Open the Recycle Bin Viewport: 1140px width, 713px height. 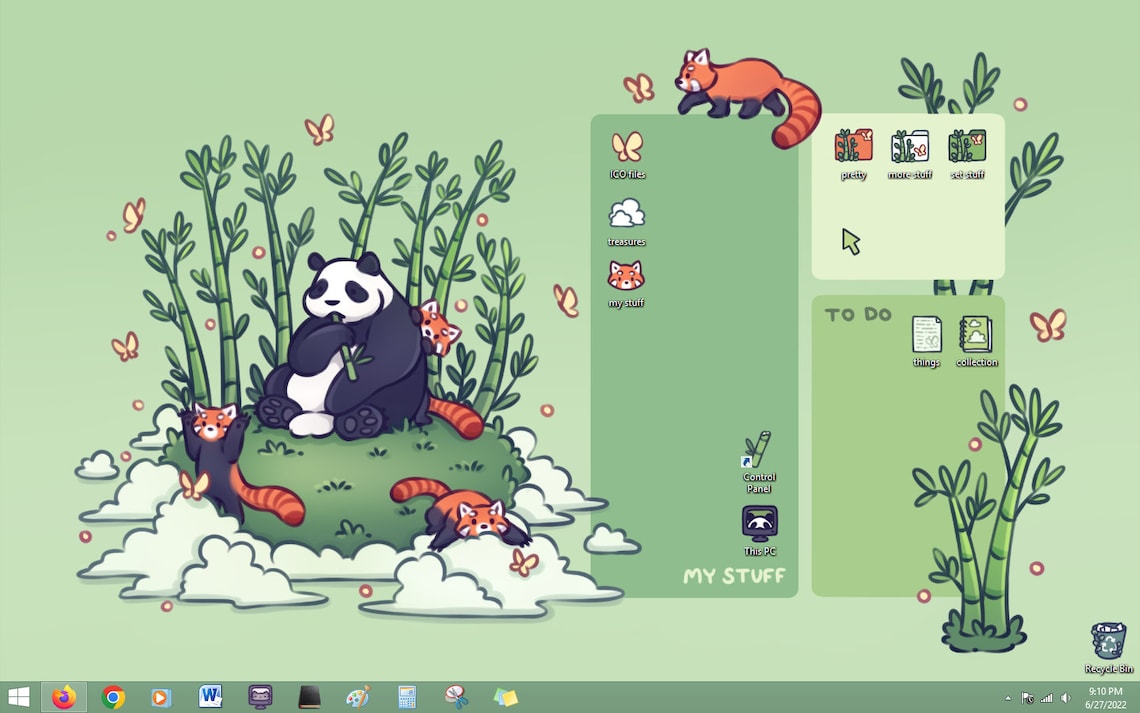tap(1107, 640)
